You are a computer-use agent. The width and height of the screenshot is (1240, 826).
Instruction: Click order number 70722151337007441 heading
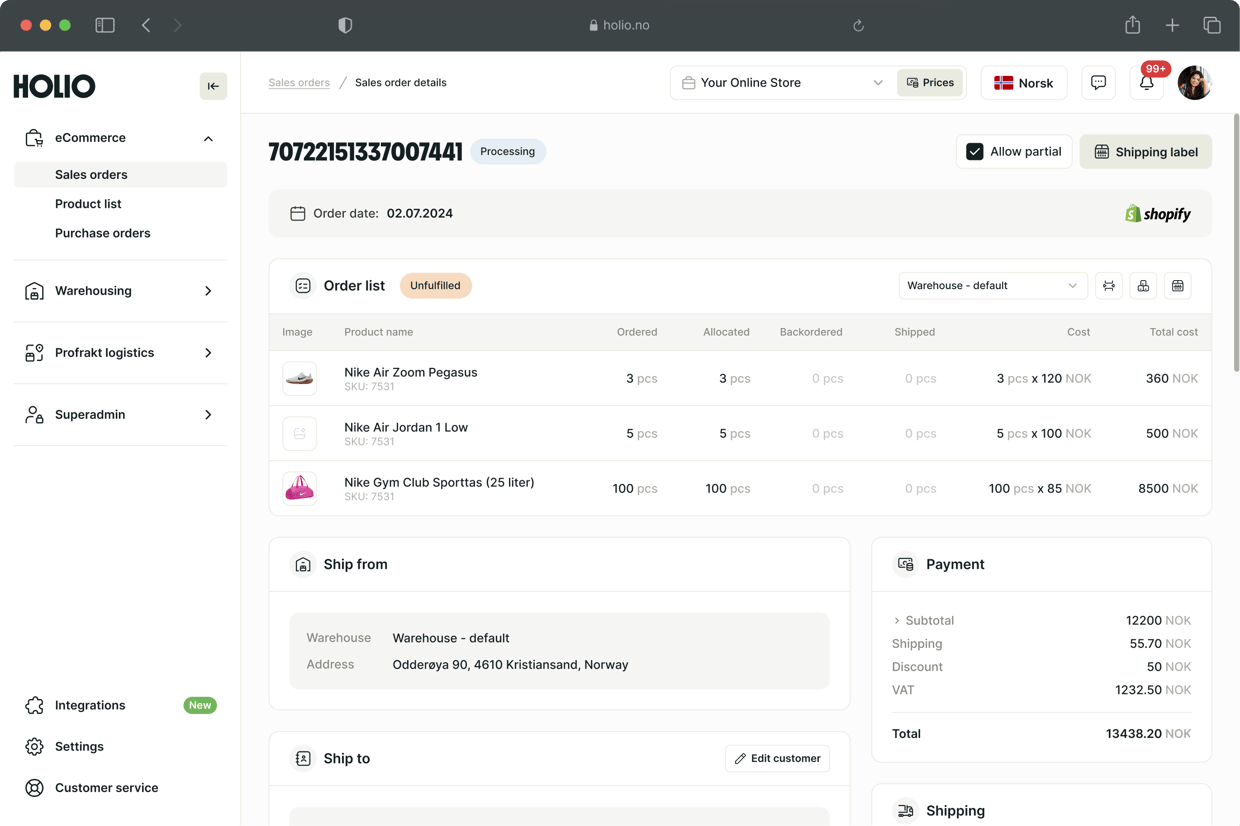(365, 152)
